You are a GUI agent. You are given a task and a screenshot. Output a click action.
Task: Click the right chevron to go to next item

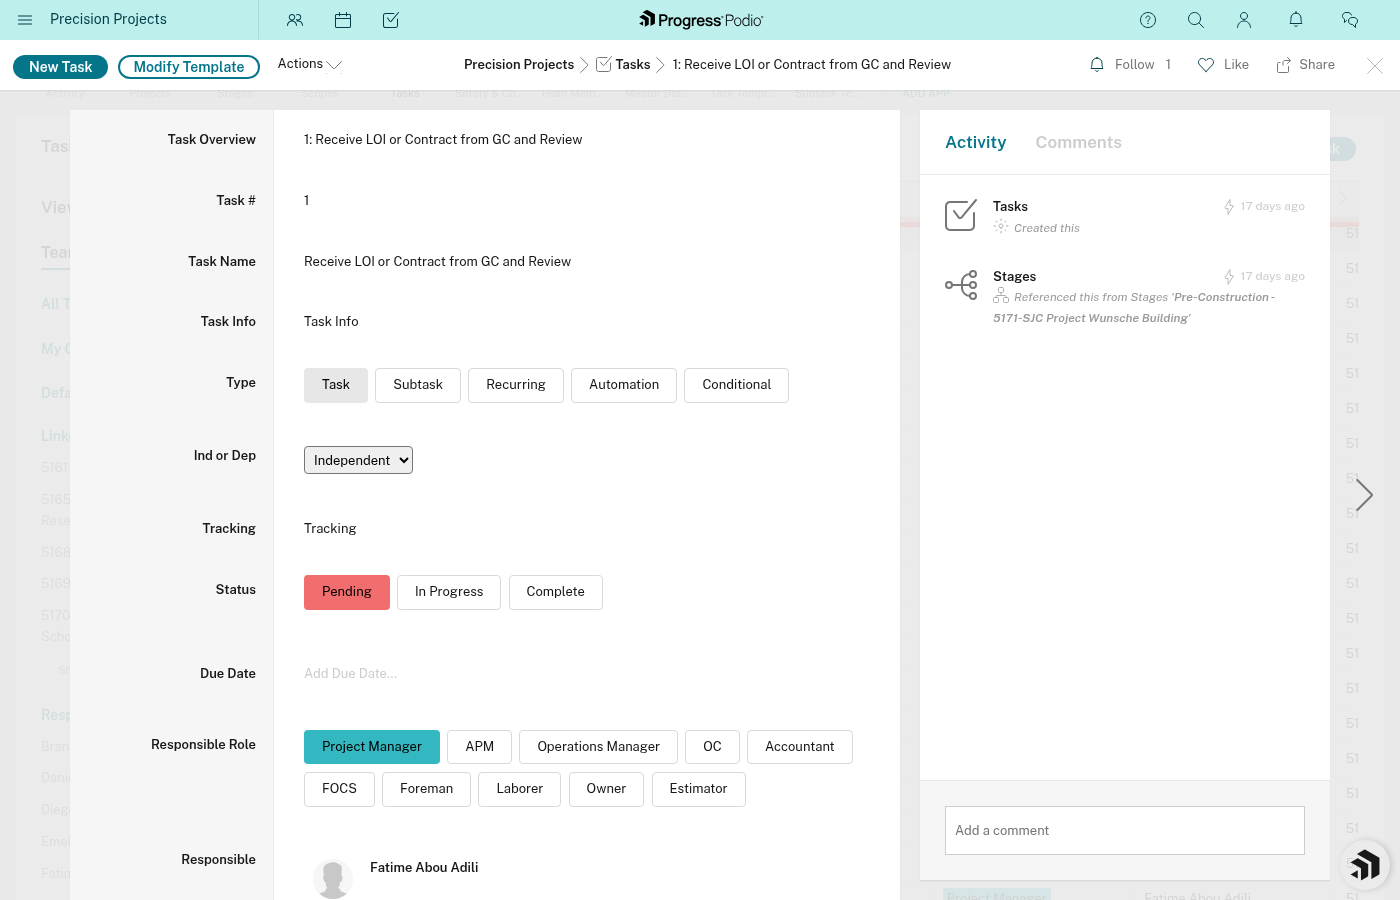1364,494
